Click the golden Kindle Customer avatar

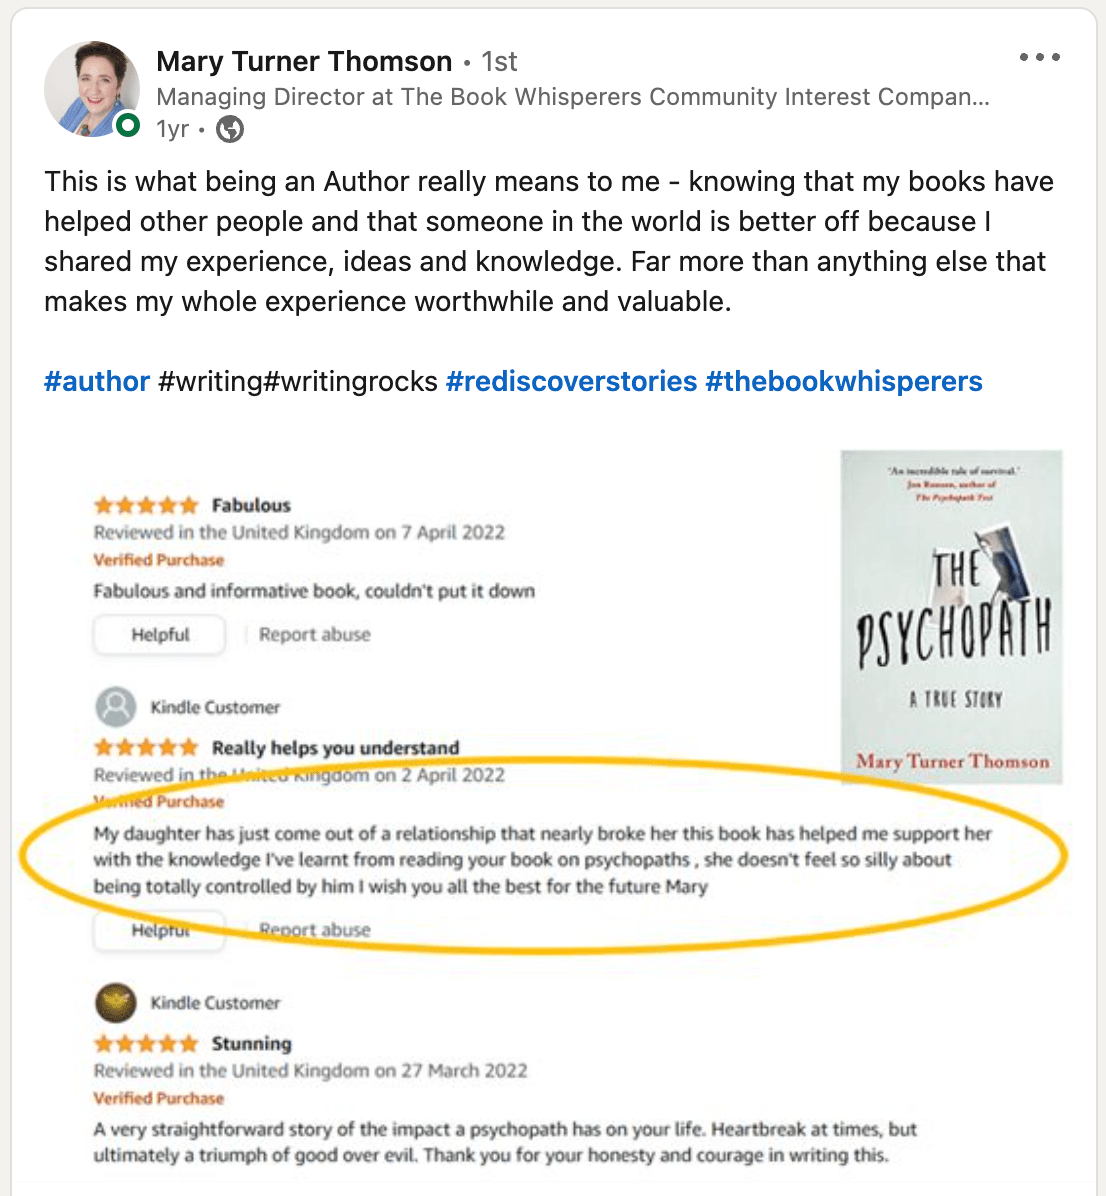click(x=116, y=1002)
